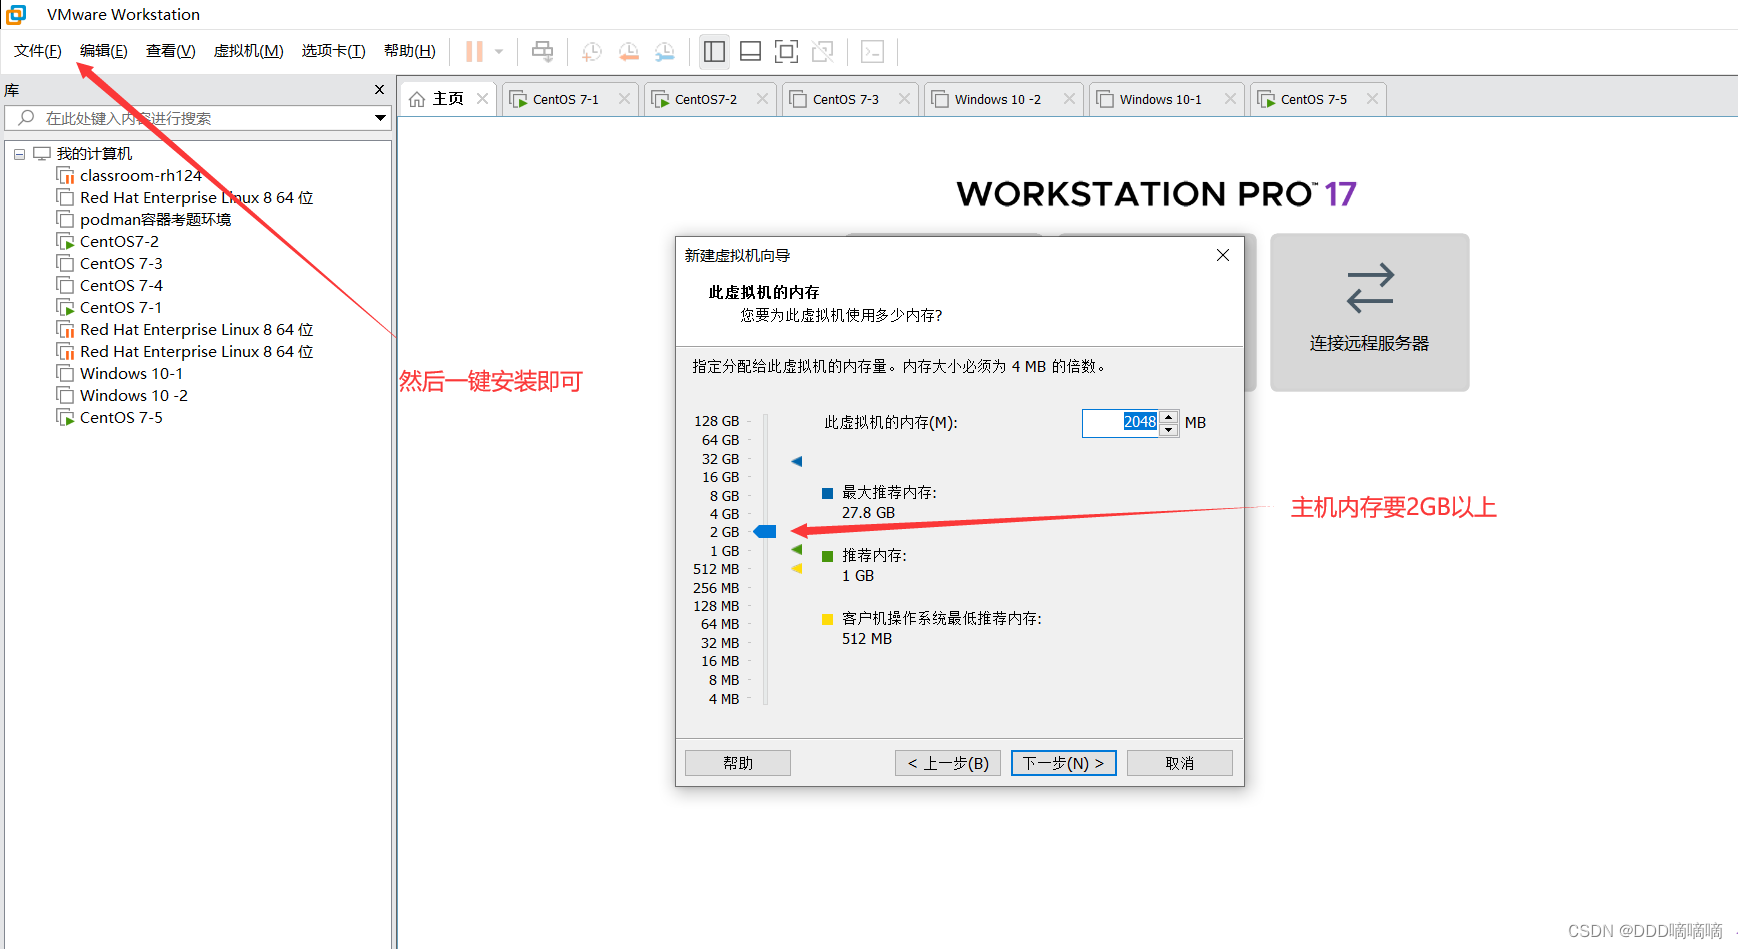Close the 主页 tab
This screenshot has height=949, width=1738.
point(482,98)
